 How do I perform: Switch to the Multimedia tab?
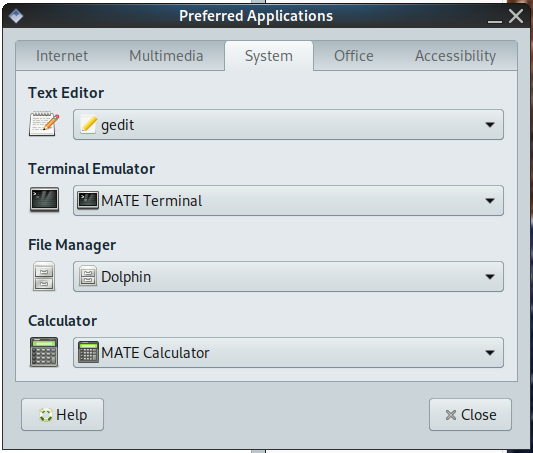coord(166,56)
